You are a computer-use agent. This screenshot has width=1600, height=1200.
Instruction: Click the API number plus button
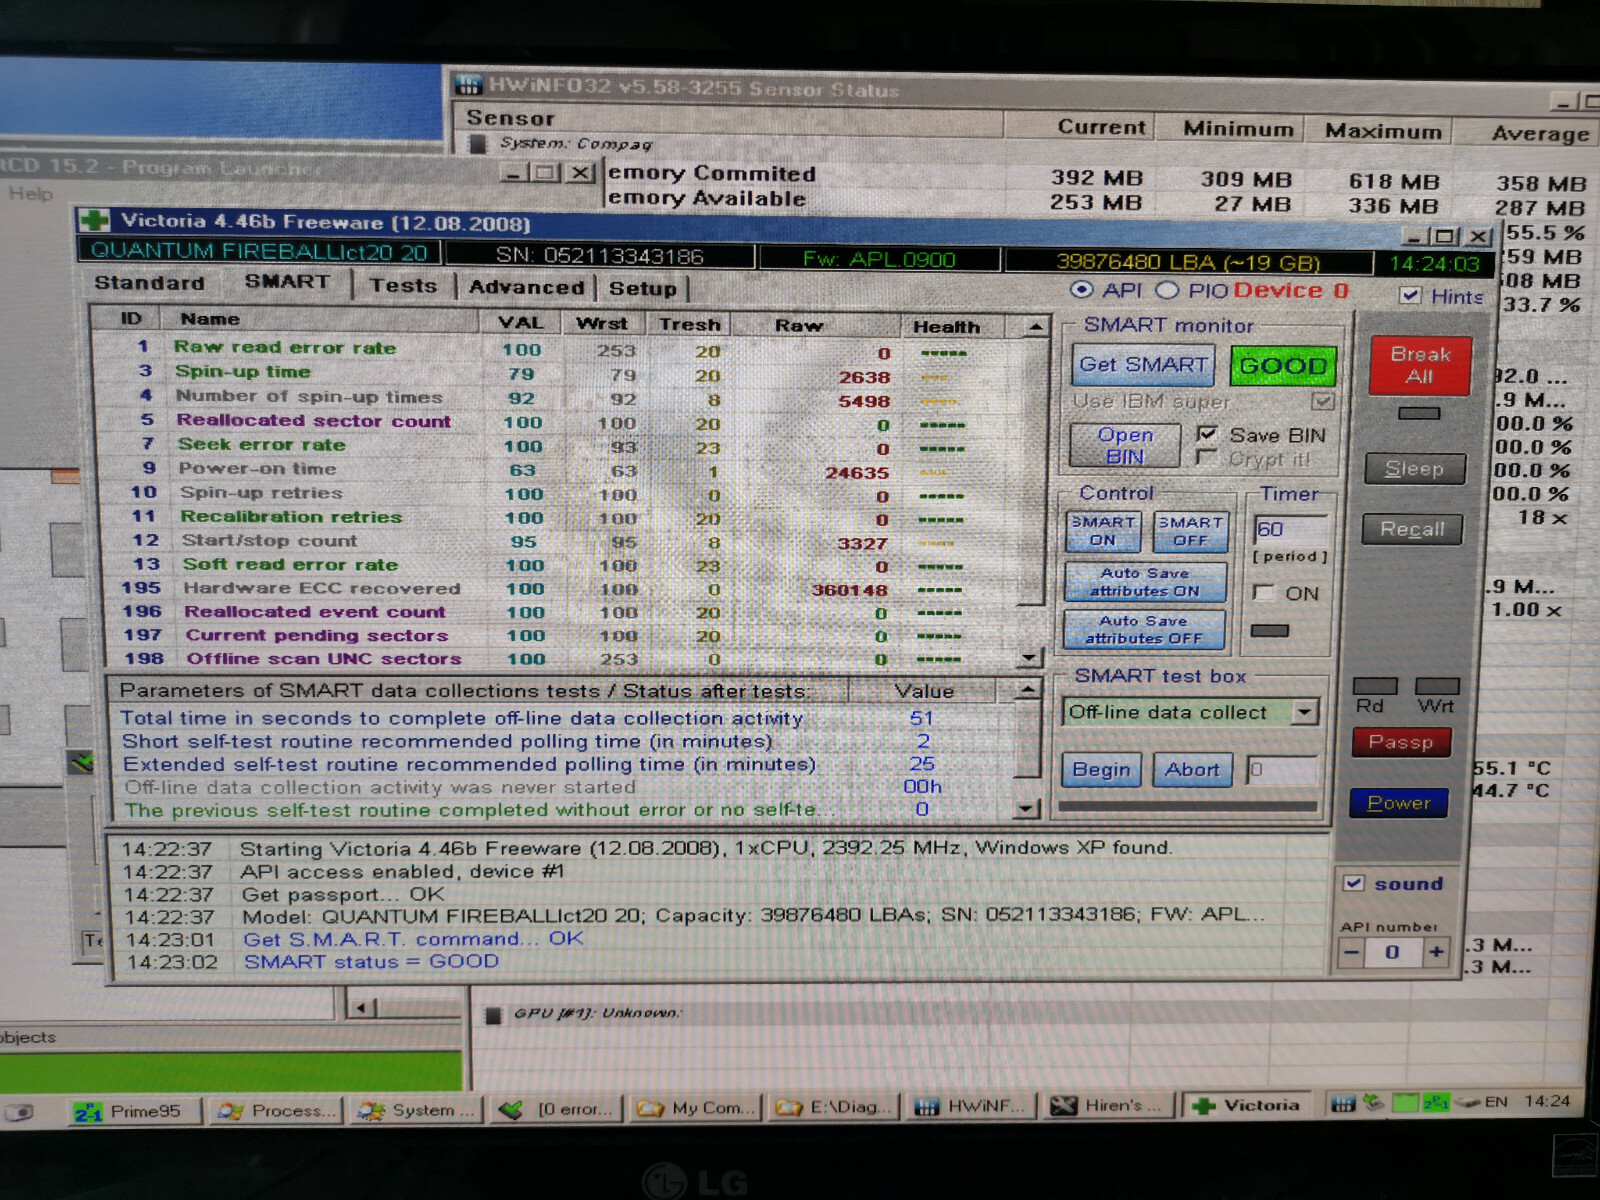coord(1436,952)
